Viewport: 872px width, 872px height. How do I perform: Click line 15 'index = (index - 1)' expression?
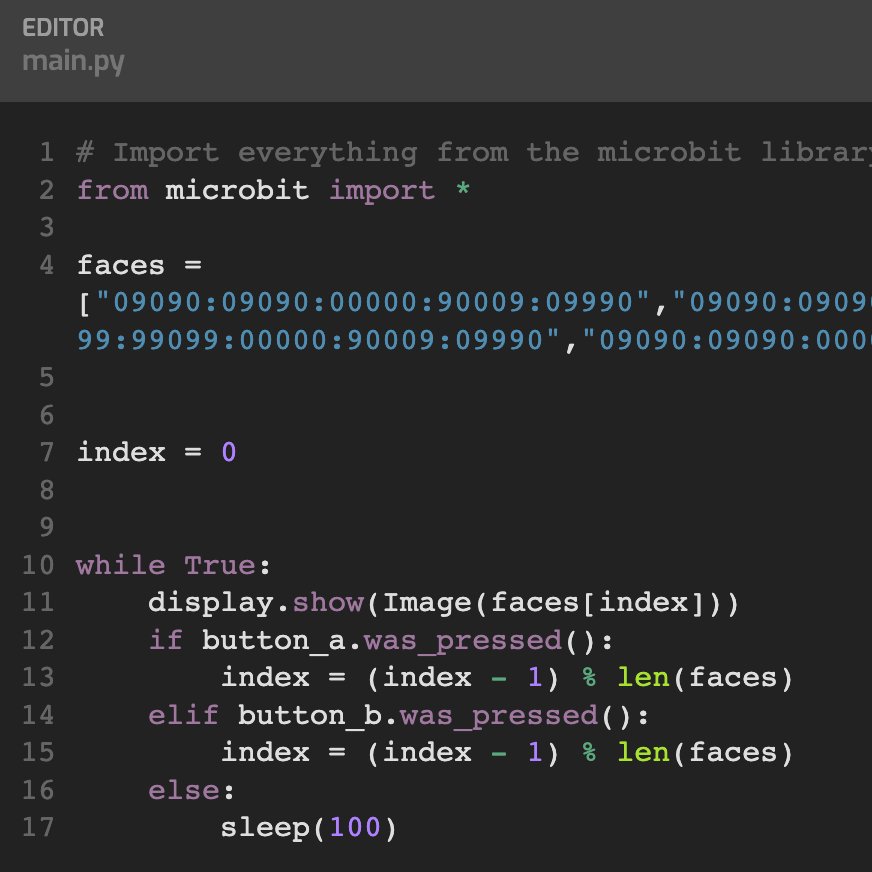tap(390, 752)
